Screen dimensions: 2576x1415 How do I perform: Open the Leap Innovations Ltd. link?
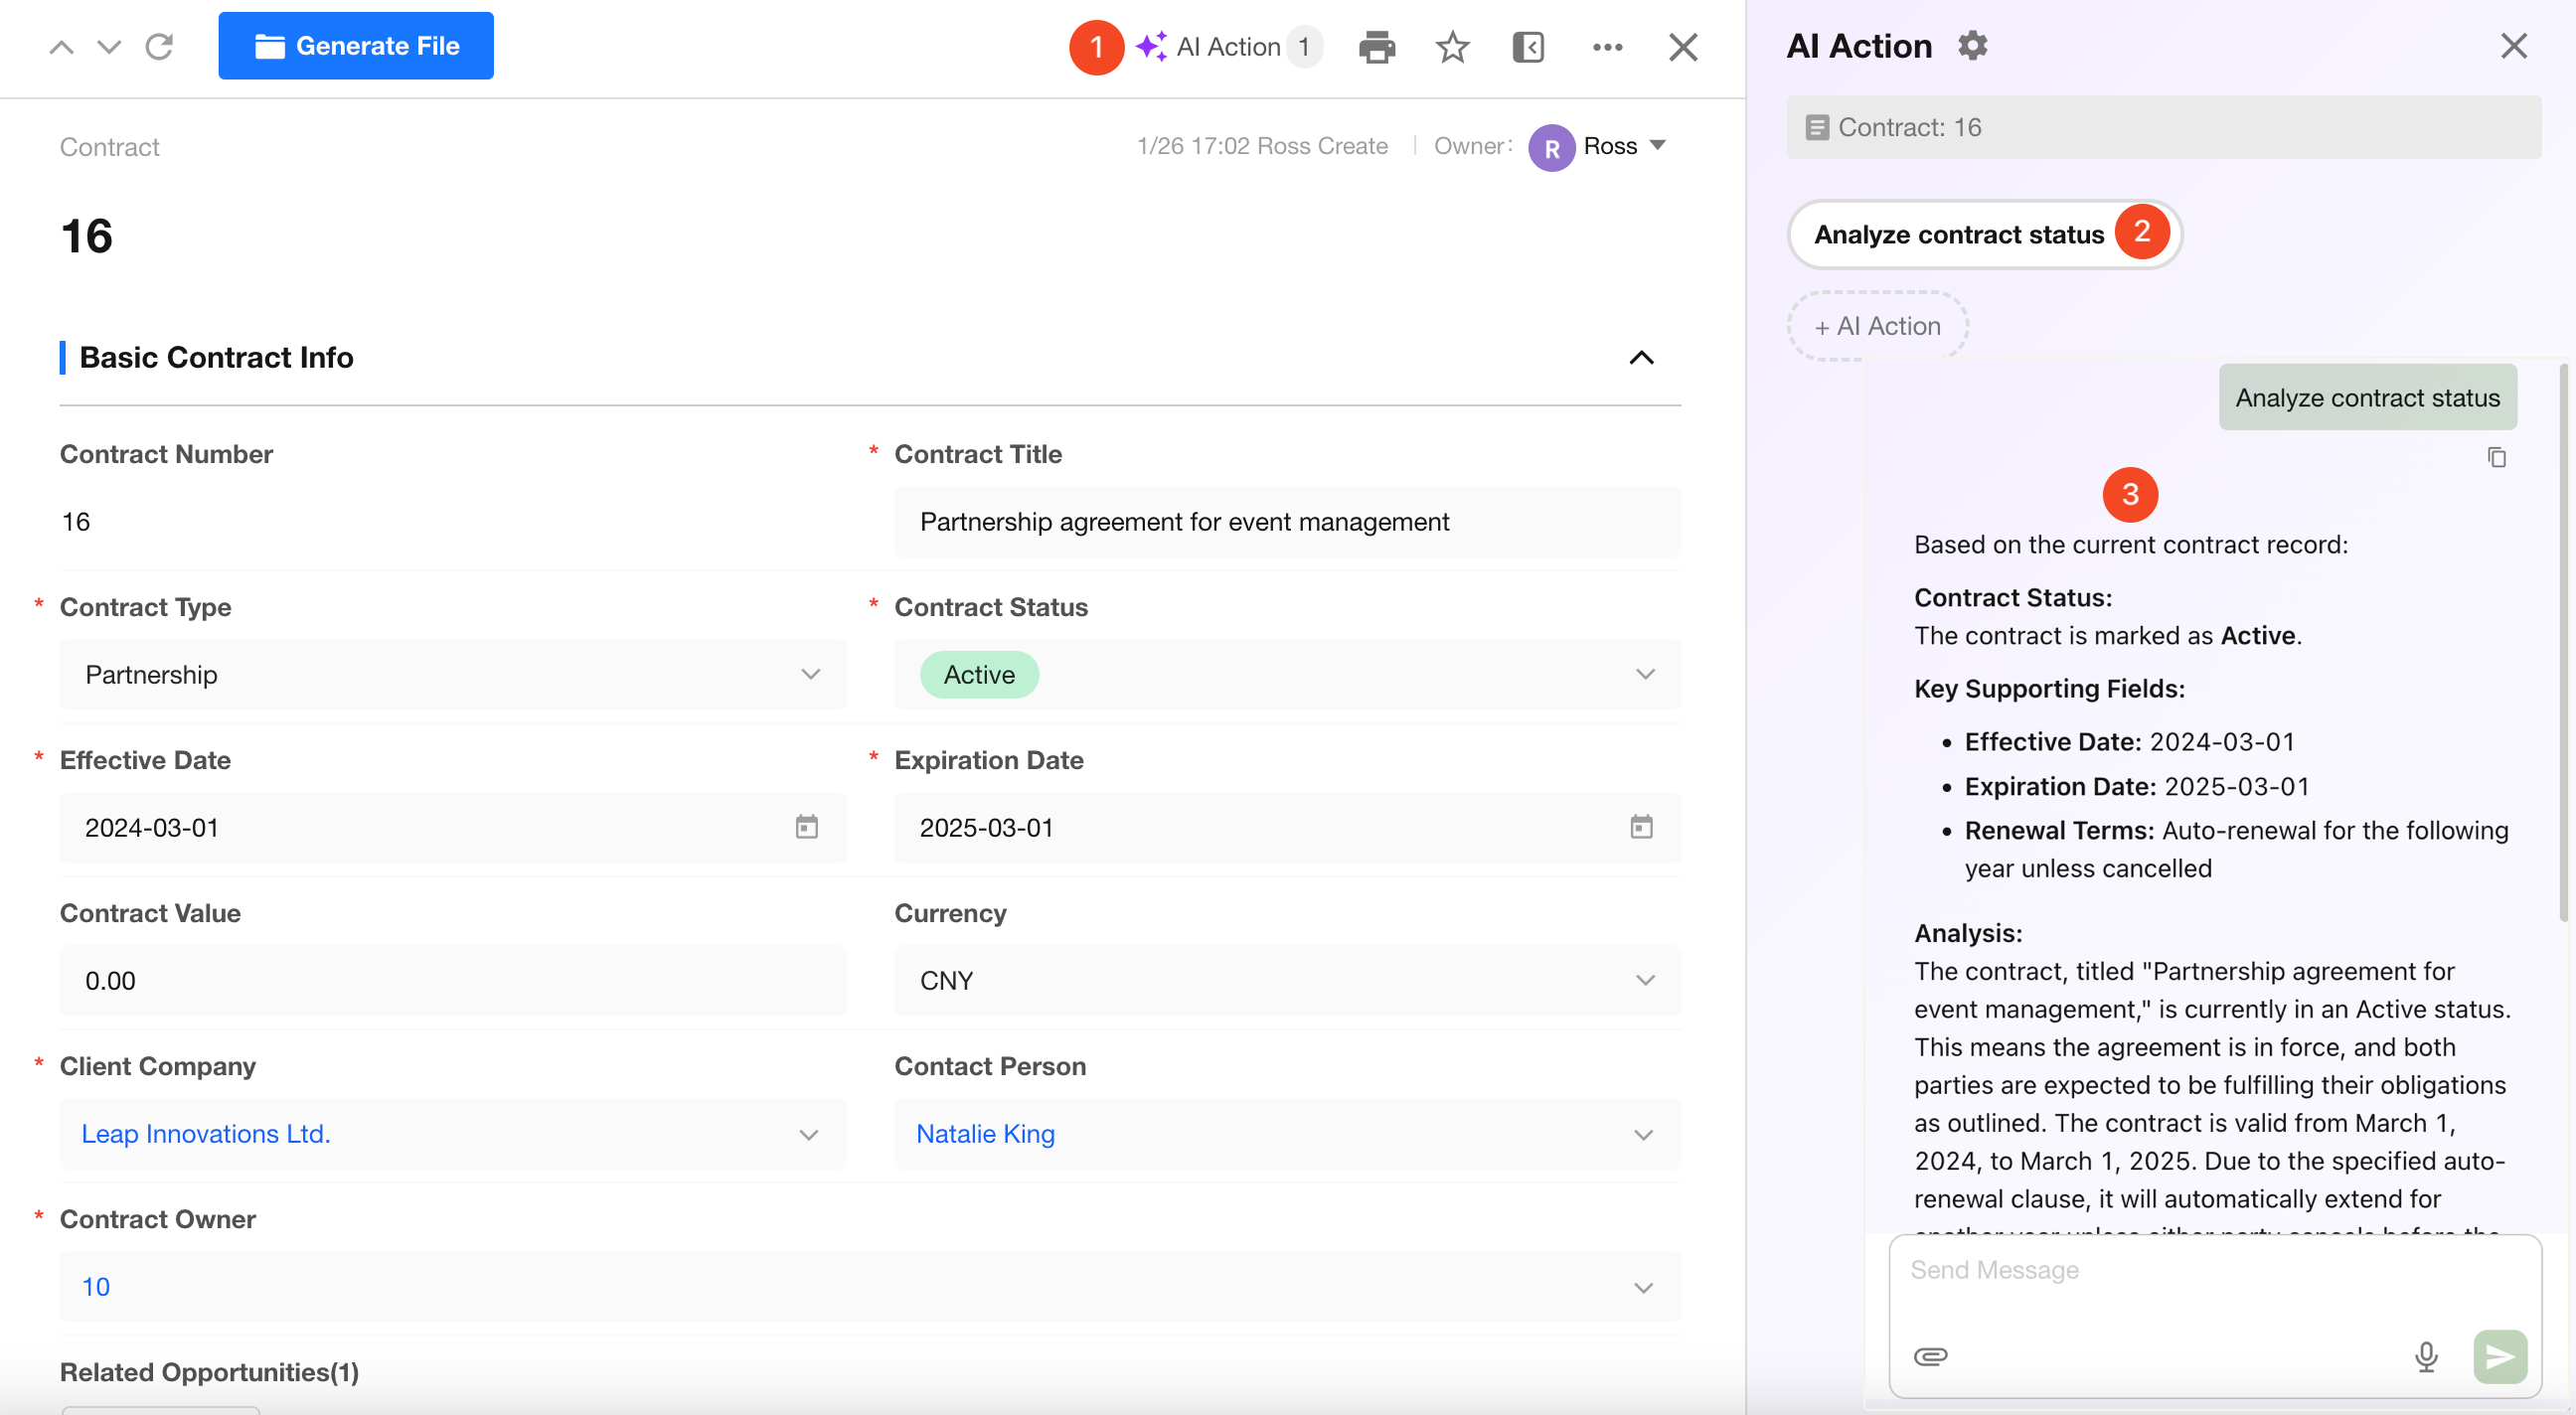tap(206, 1133)
